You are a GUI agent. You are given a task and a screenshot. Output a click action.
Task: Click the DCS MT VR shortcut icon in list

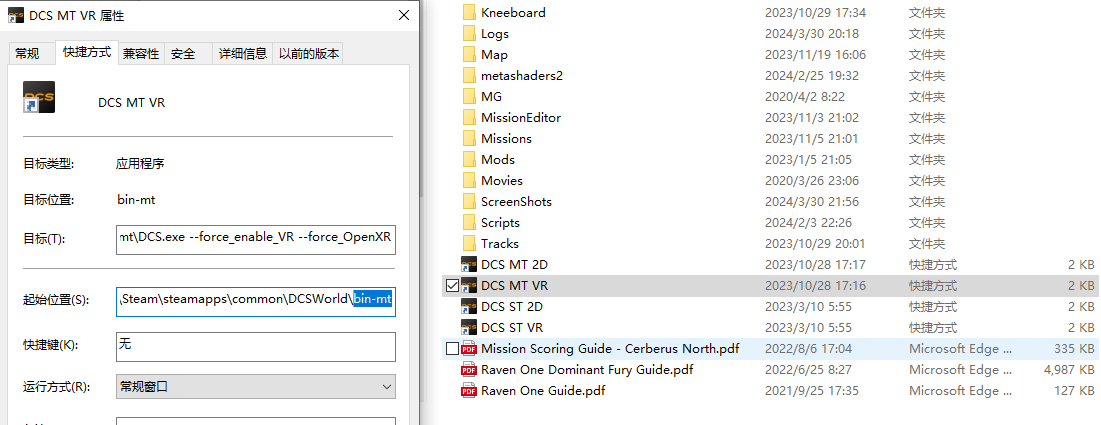tap(469, 286)
